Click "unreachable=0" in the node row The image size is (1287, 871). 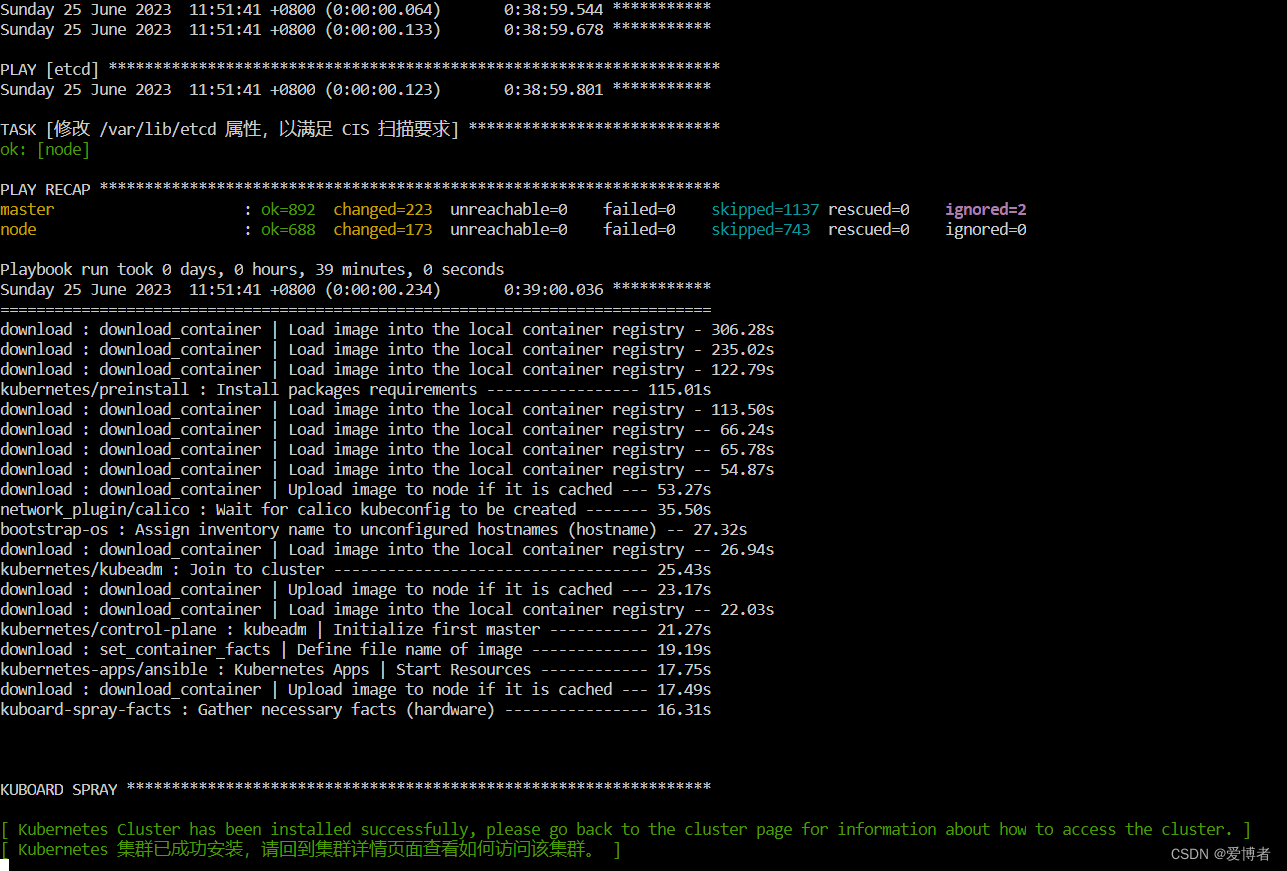pyautogui.click(x=509, y=229)
